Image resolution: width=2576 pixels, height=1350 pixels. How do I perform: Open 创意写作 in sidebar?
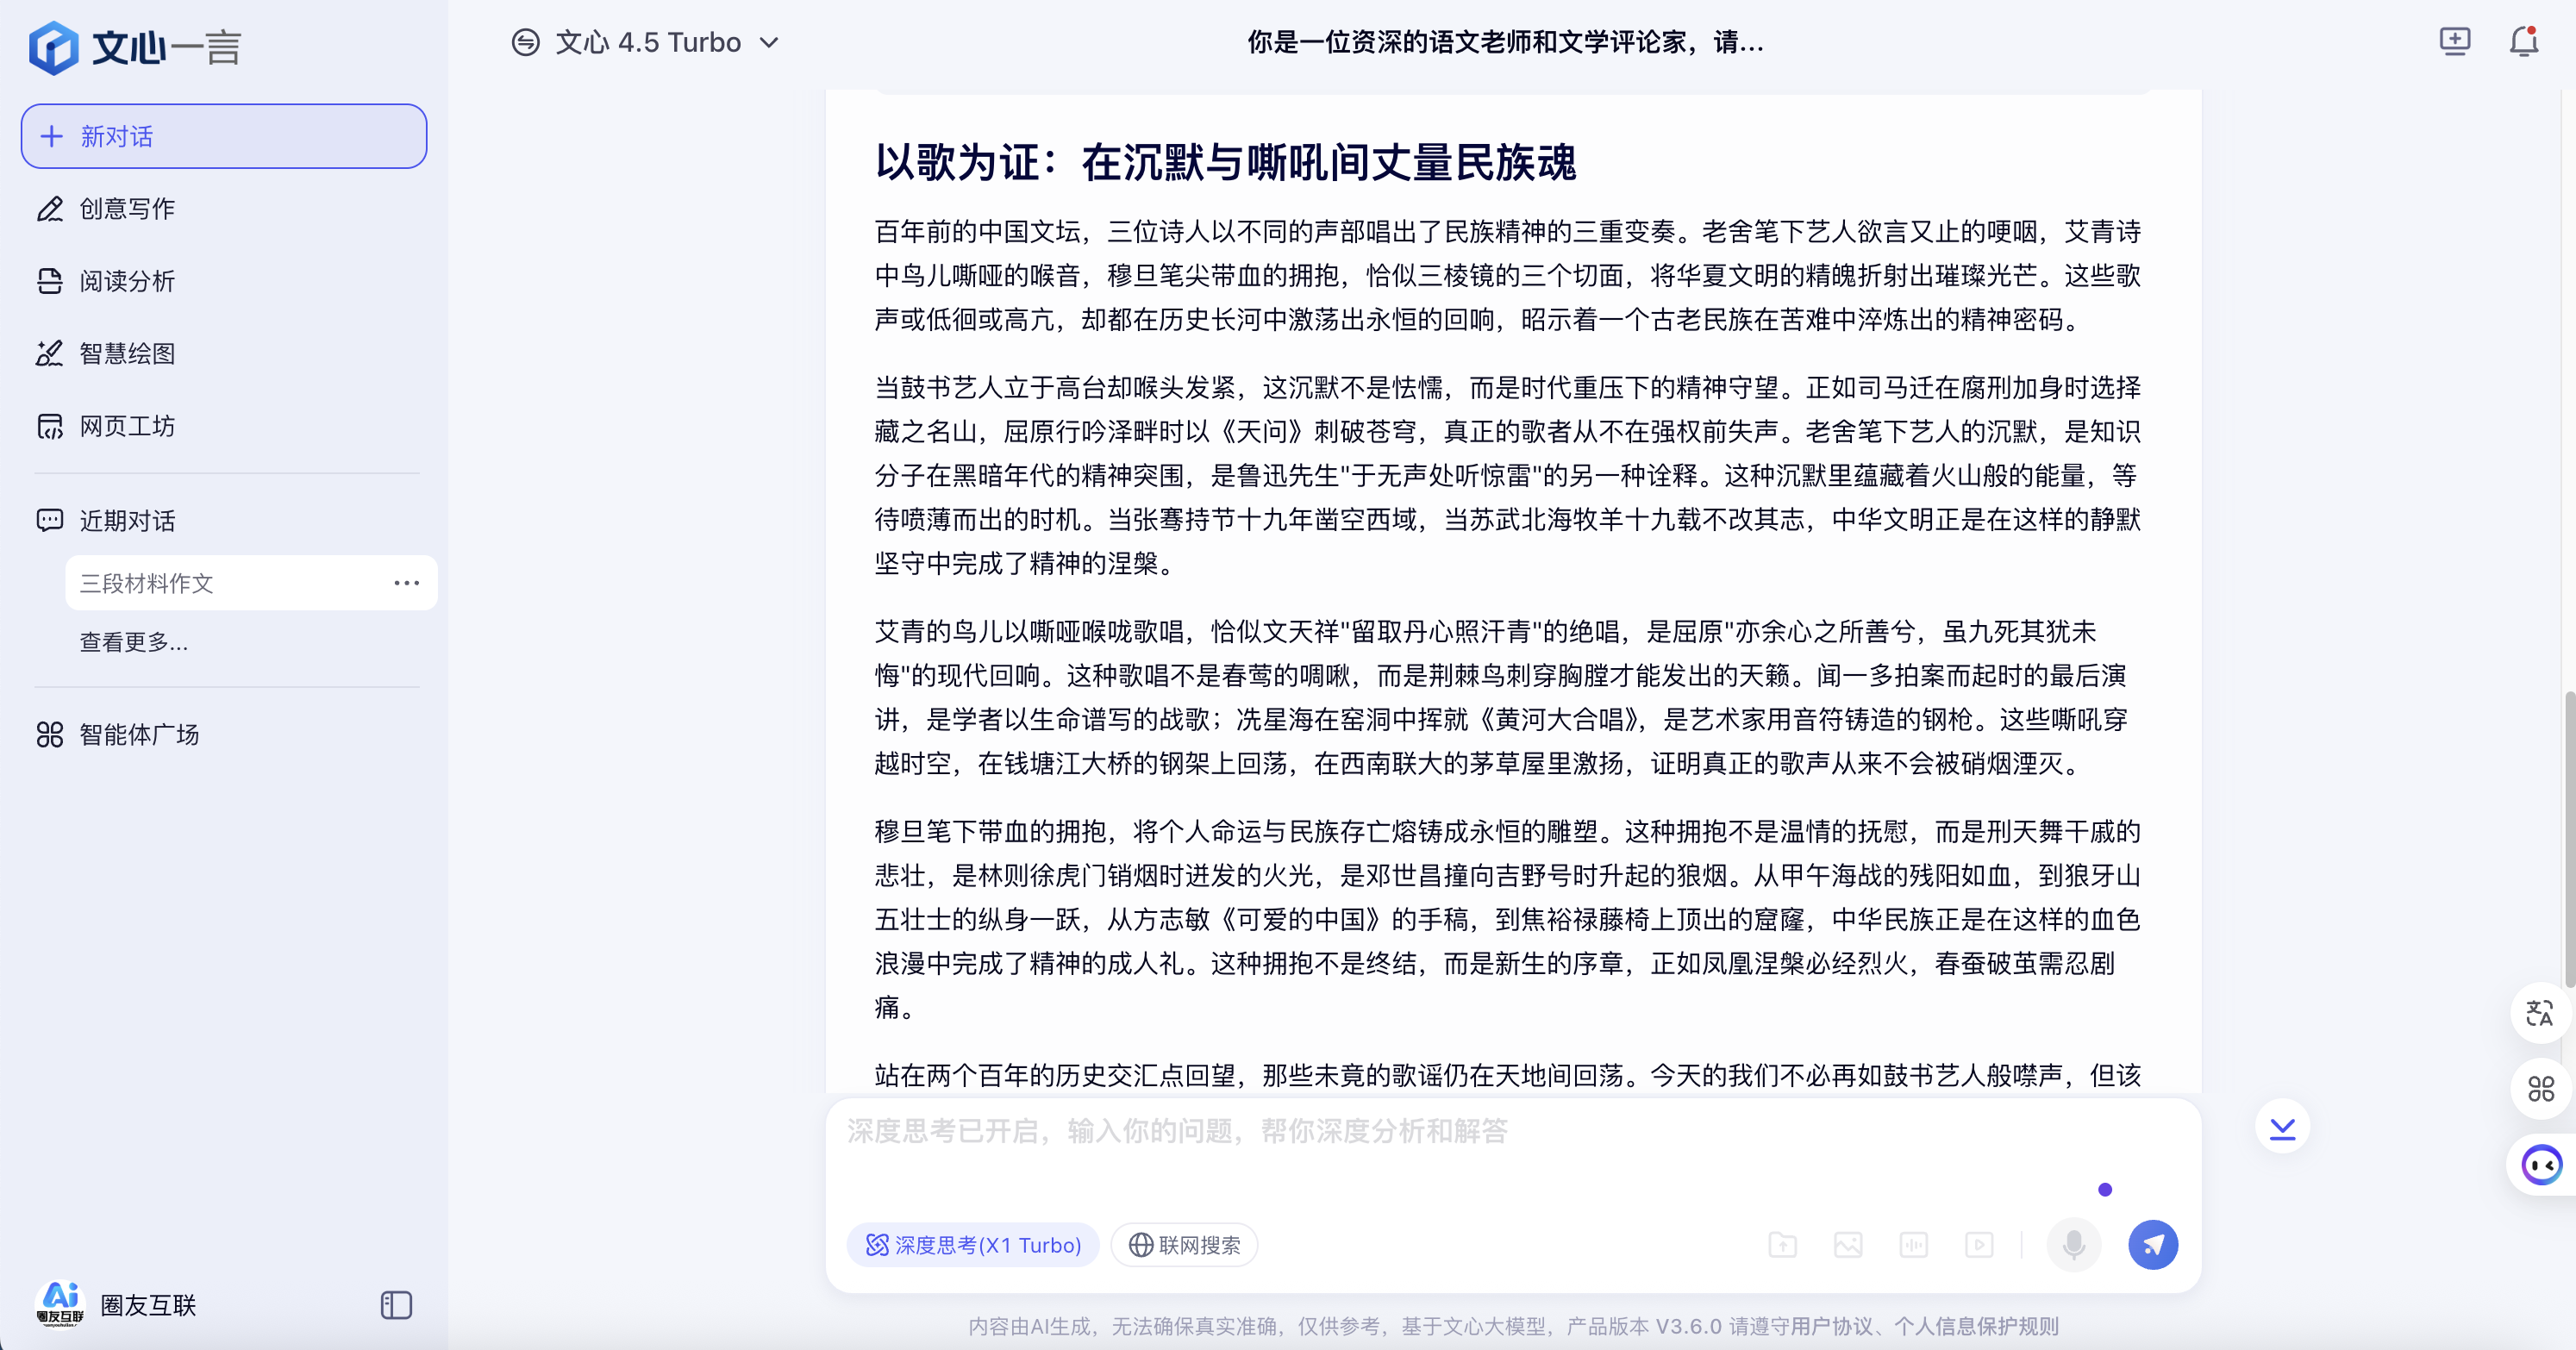click(x=127, y=209)
